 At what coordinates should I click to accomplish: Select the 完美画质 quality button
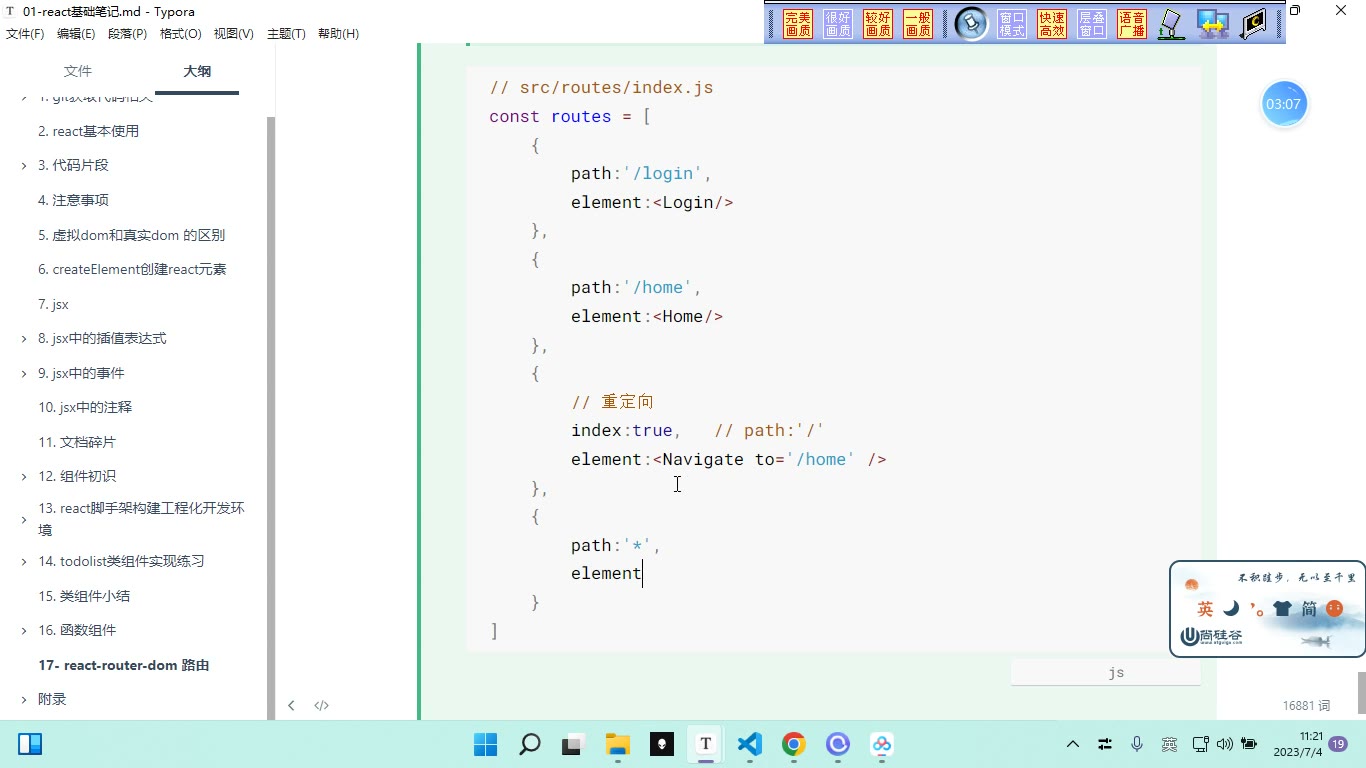(798, 24)
